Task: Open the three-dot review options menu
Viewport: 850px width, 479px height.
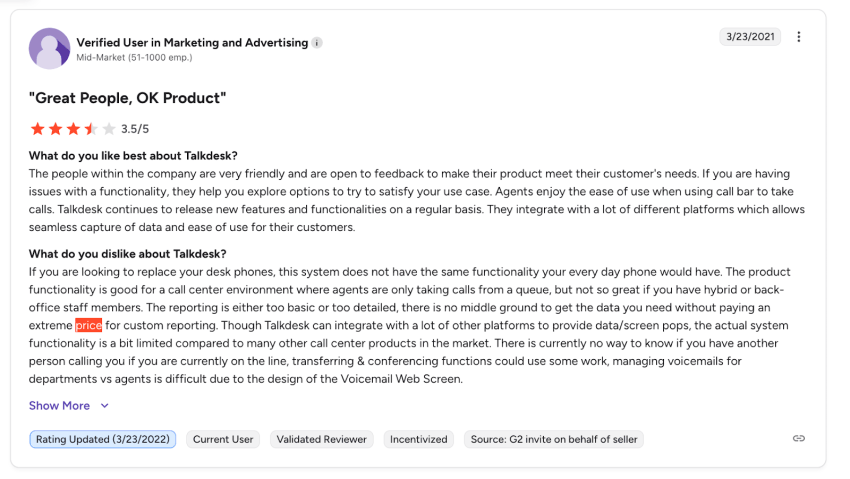Action: coord(798,37)
